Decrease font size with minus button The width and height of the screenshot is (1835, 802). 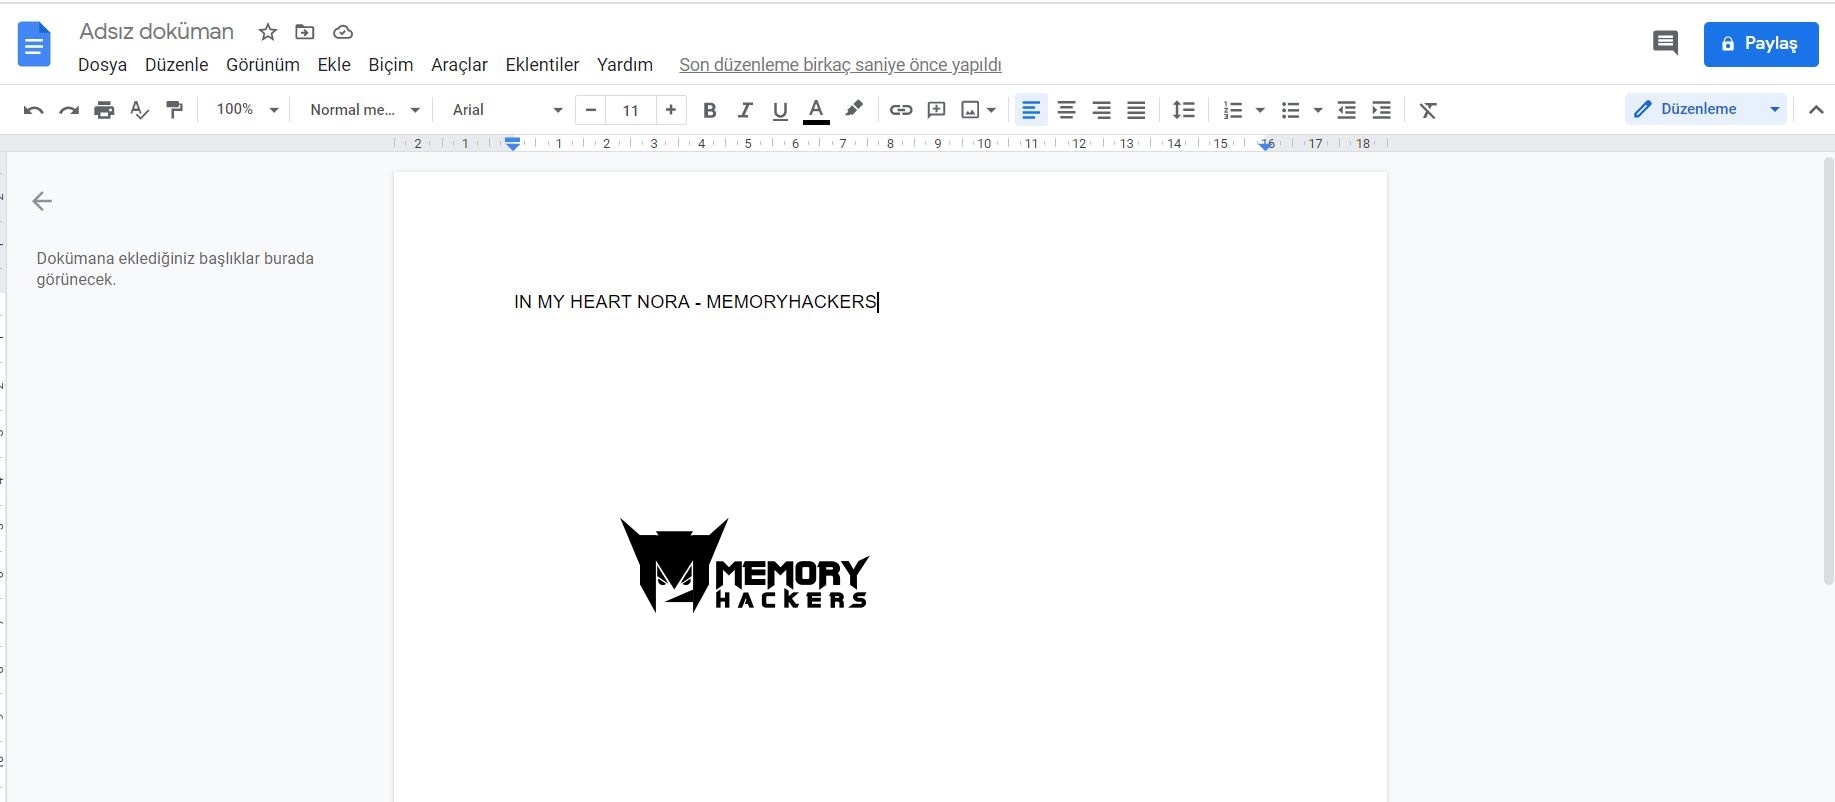point(591,110)
